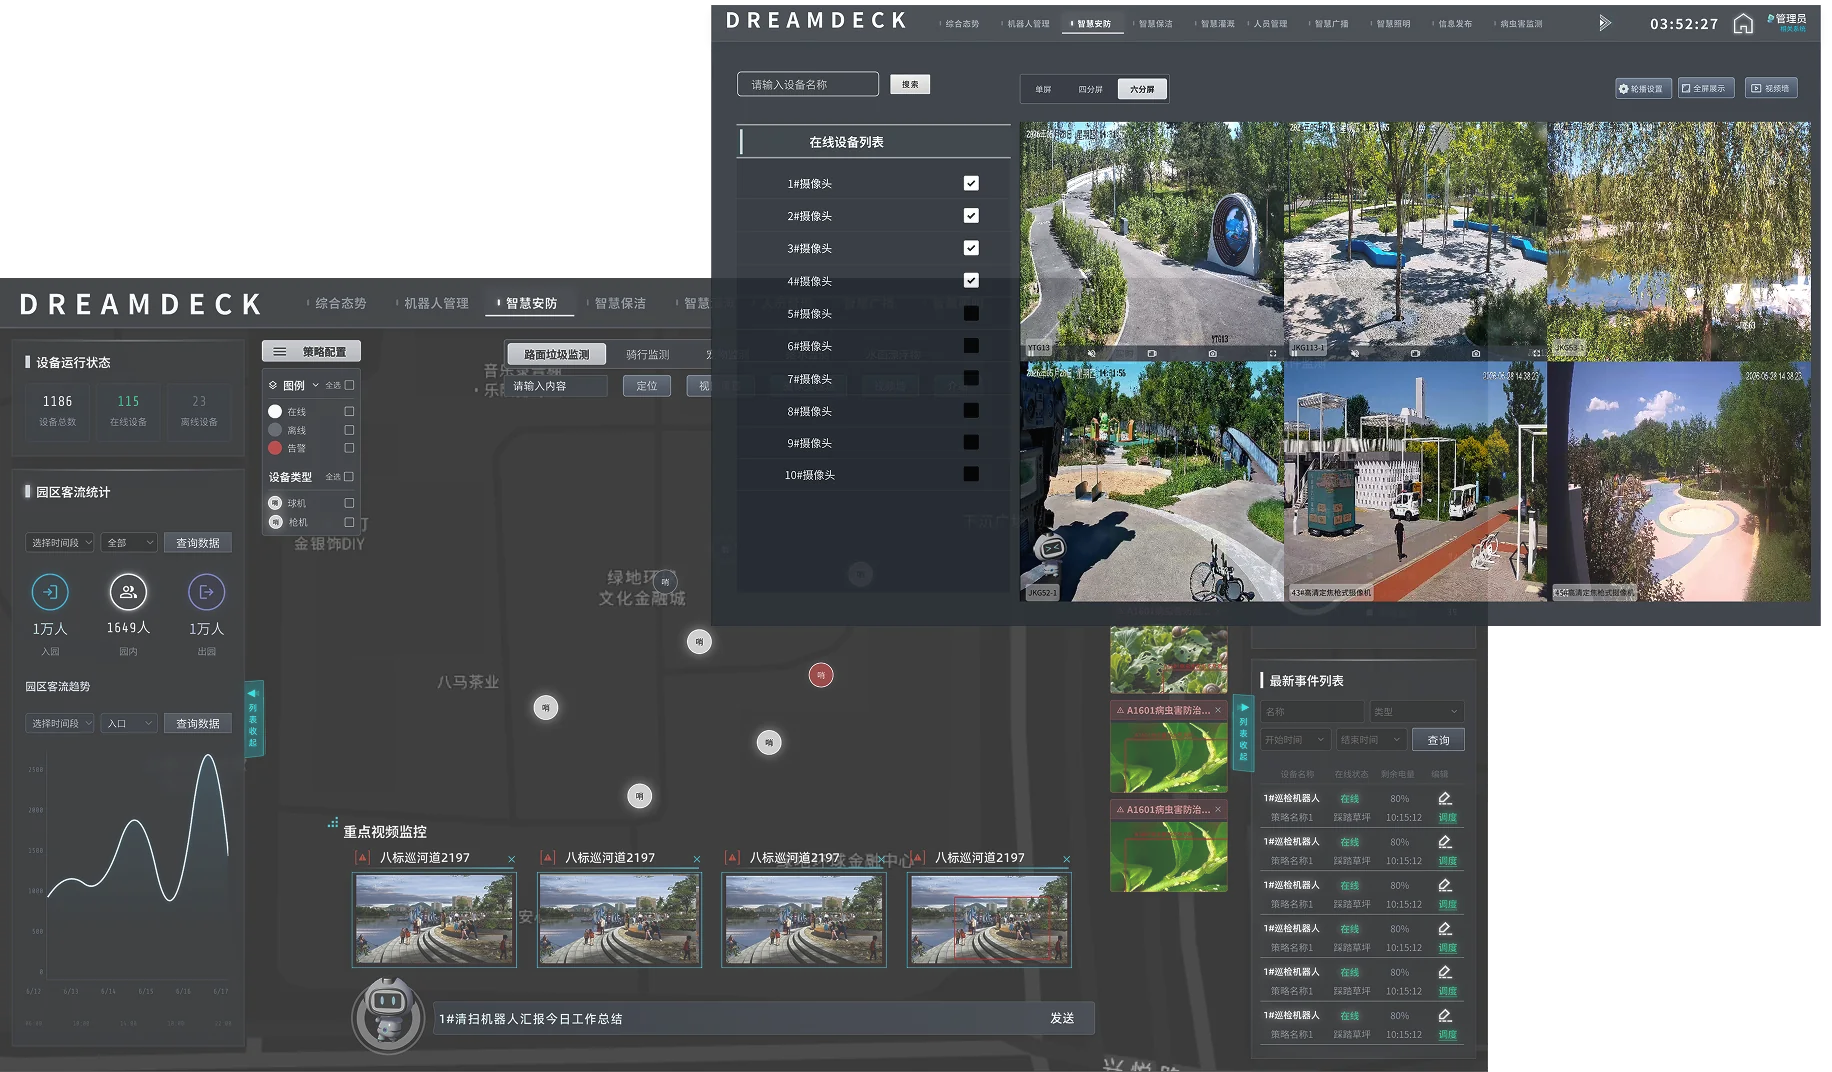Expand the JKG113-1 feed to fullscreen

pos(1537,353)
